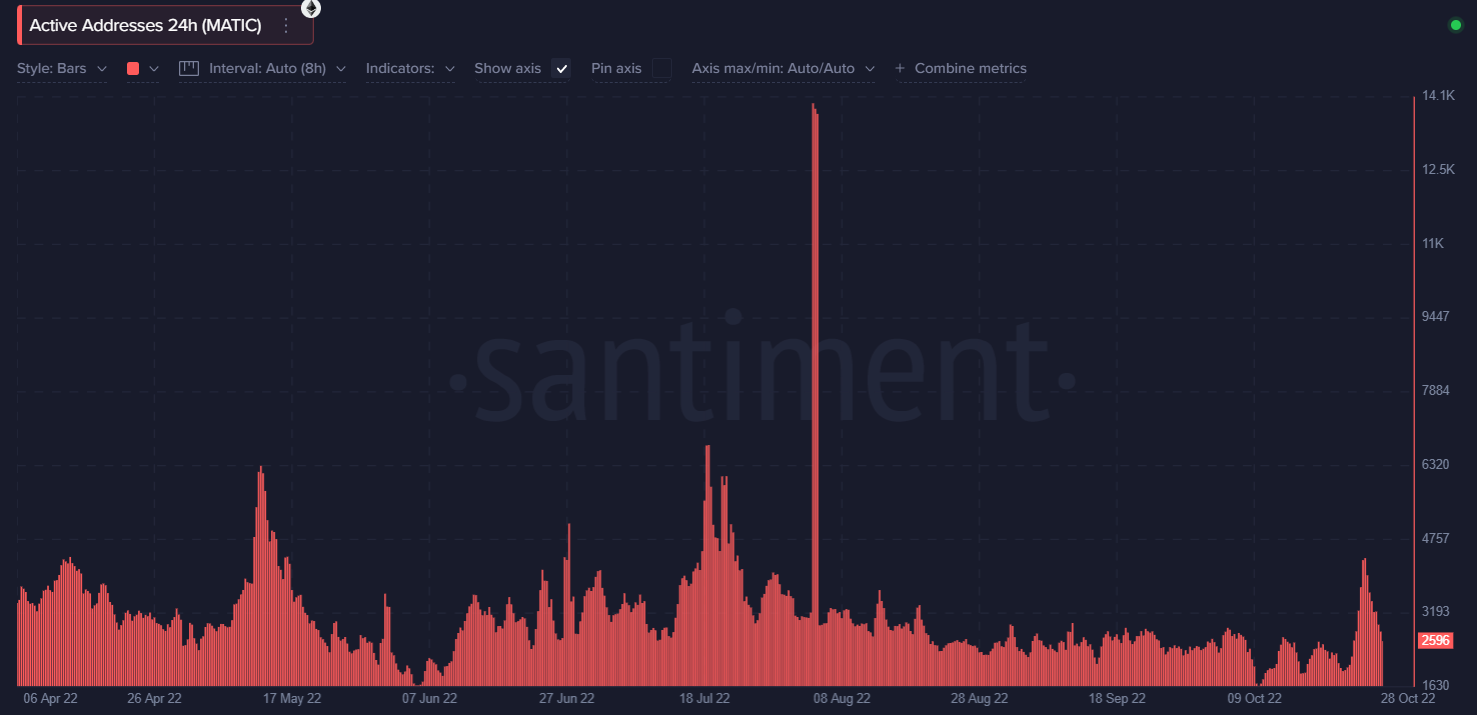Click the green status indicator dot
The width and height of the screenshot is (1477, 715).
1456,25
